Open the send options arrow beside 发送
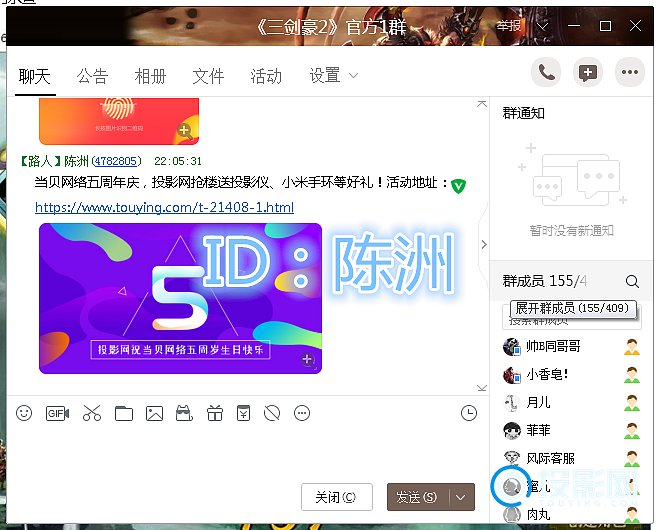 (x=460, y=497)
